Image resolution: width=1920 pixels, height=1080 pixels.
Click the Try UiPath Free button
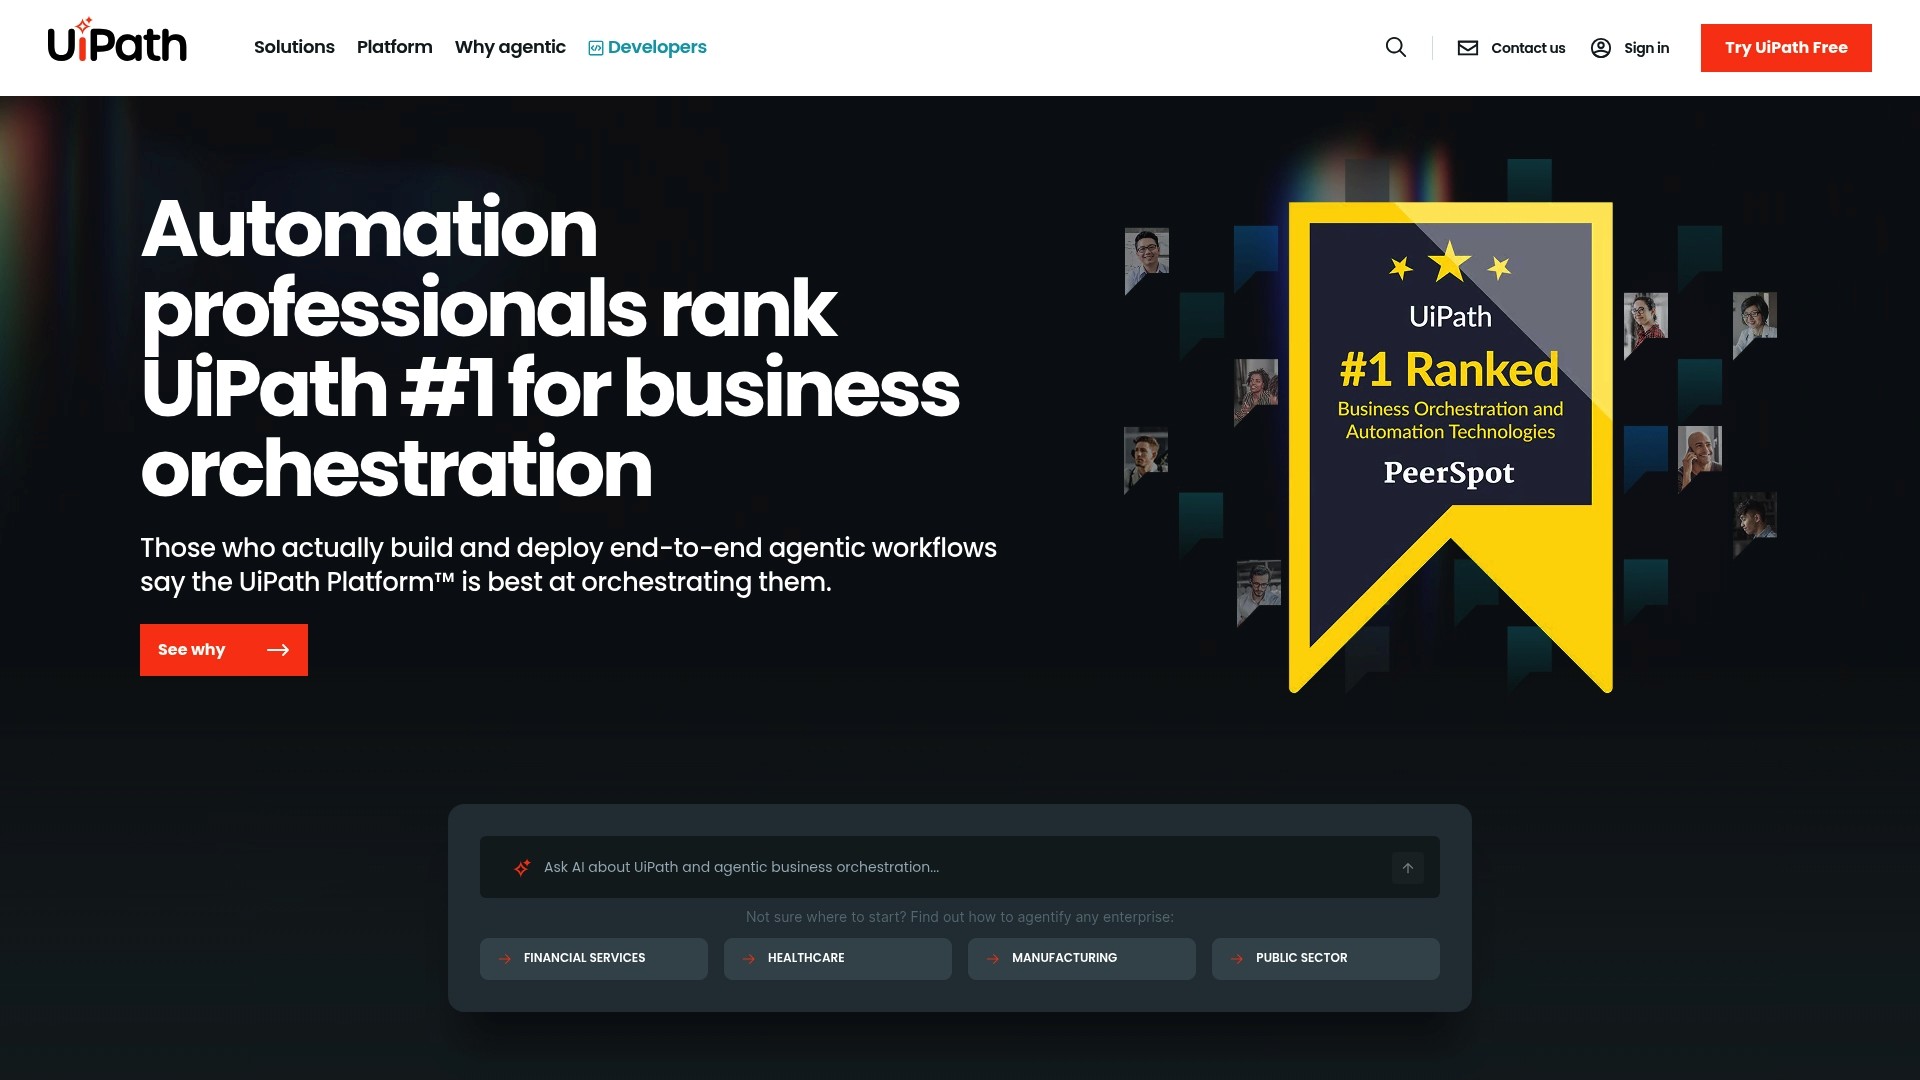[1786, 47]
